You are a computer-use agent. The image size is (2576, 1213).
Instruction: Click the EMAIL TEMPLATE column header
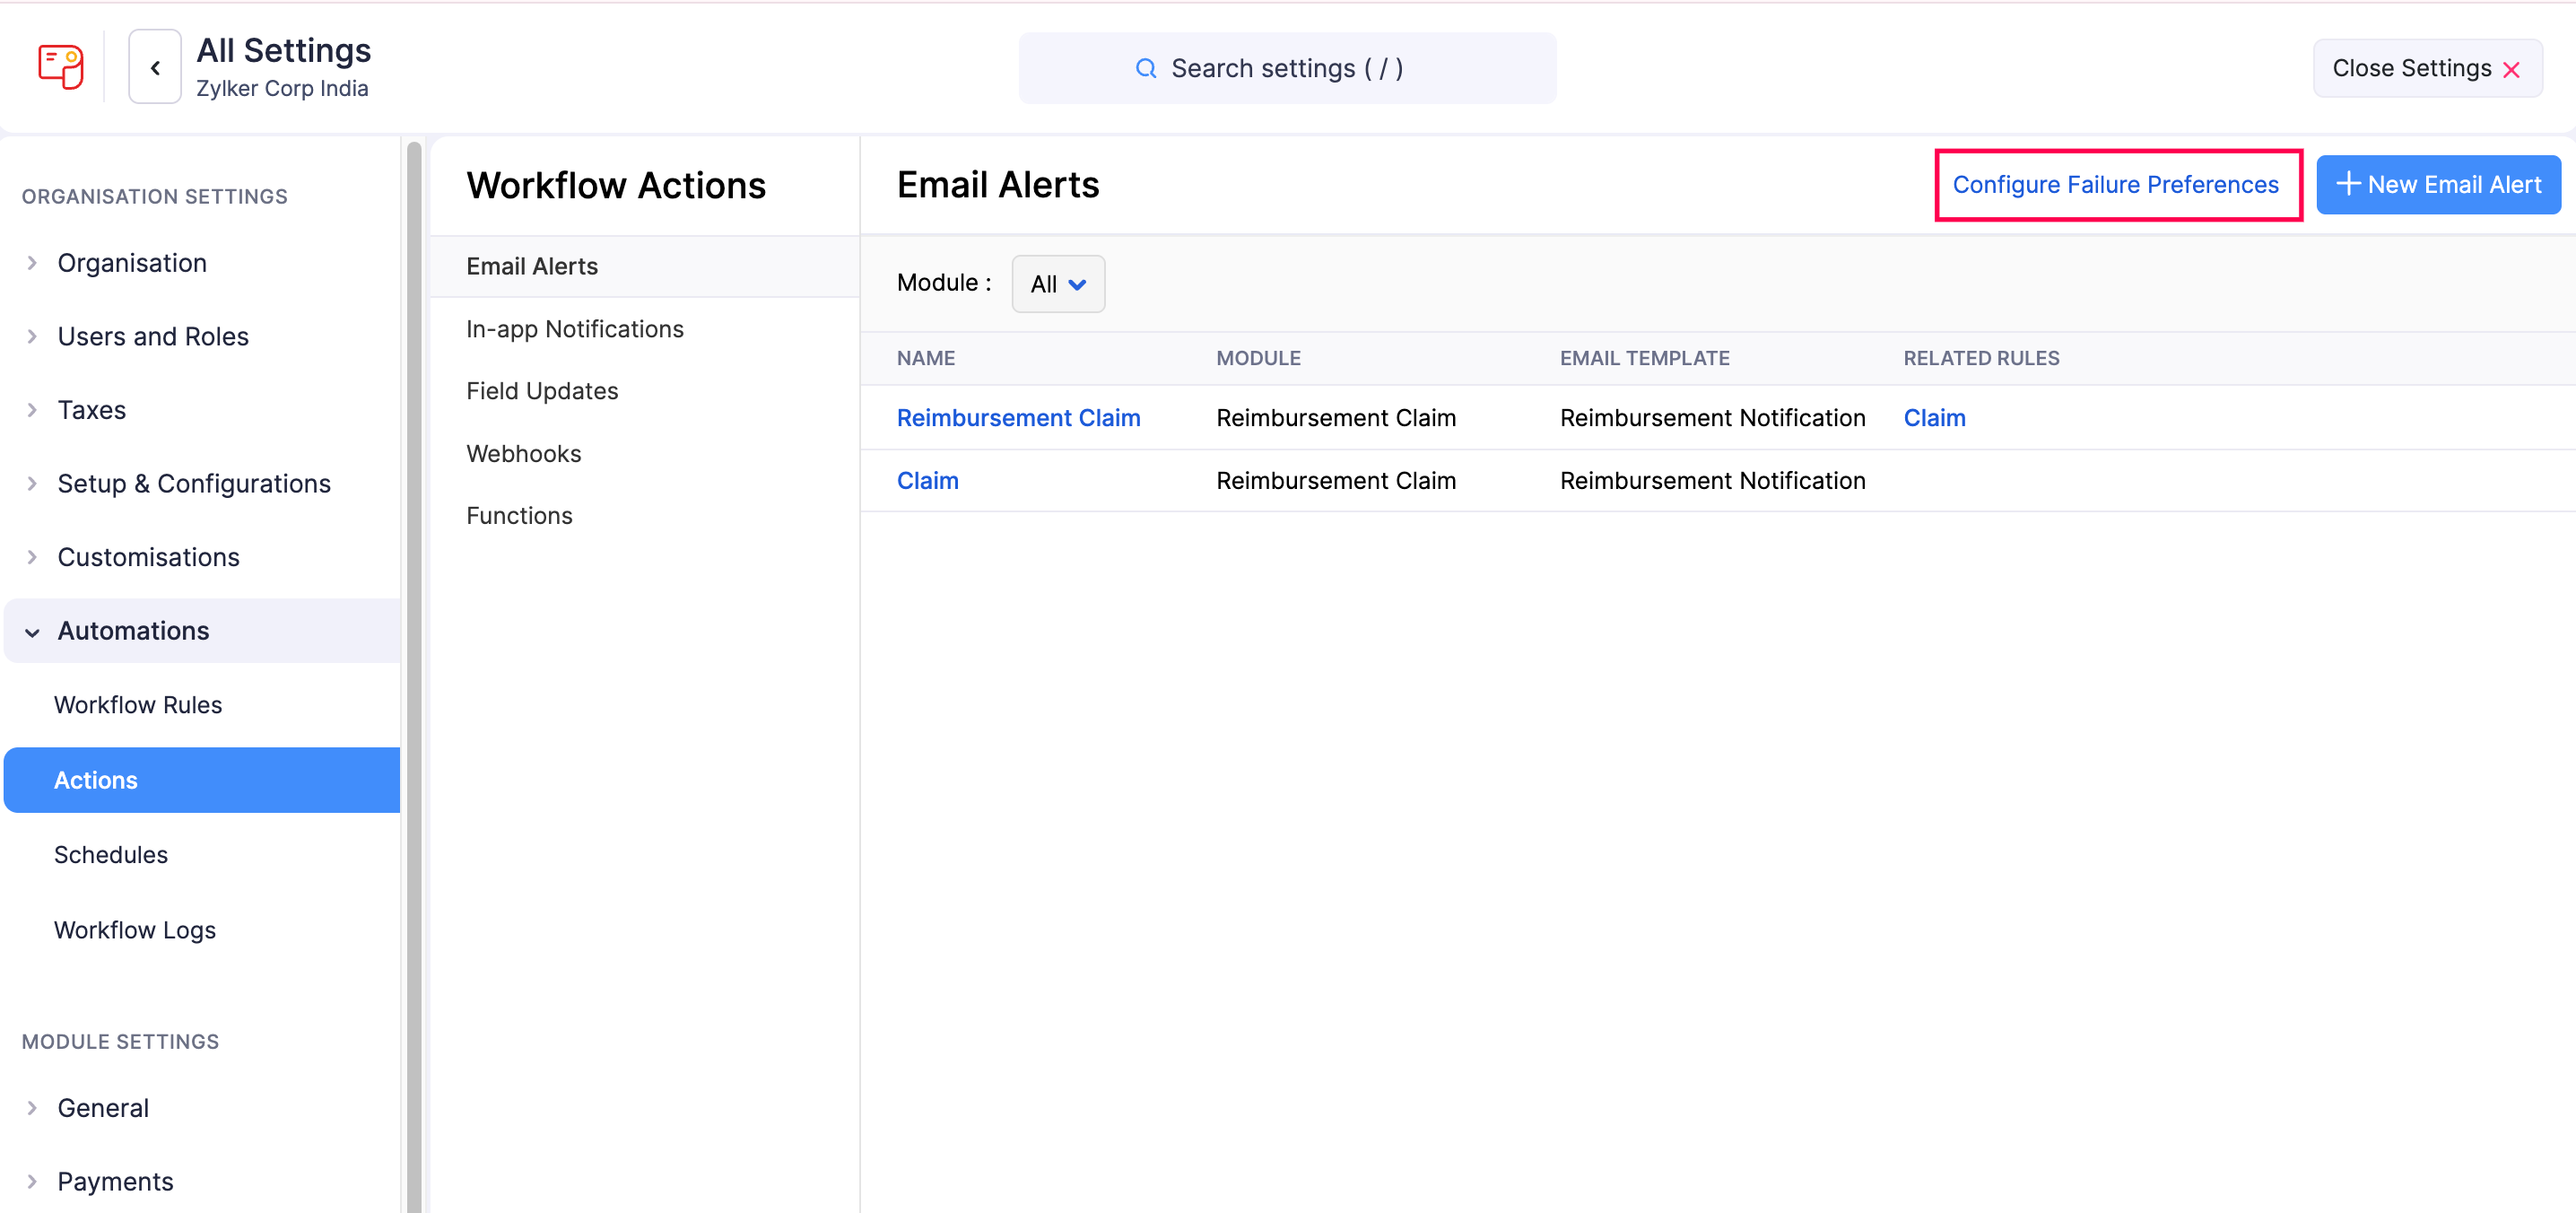(x=1644, y=358)
